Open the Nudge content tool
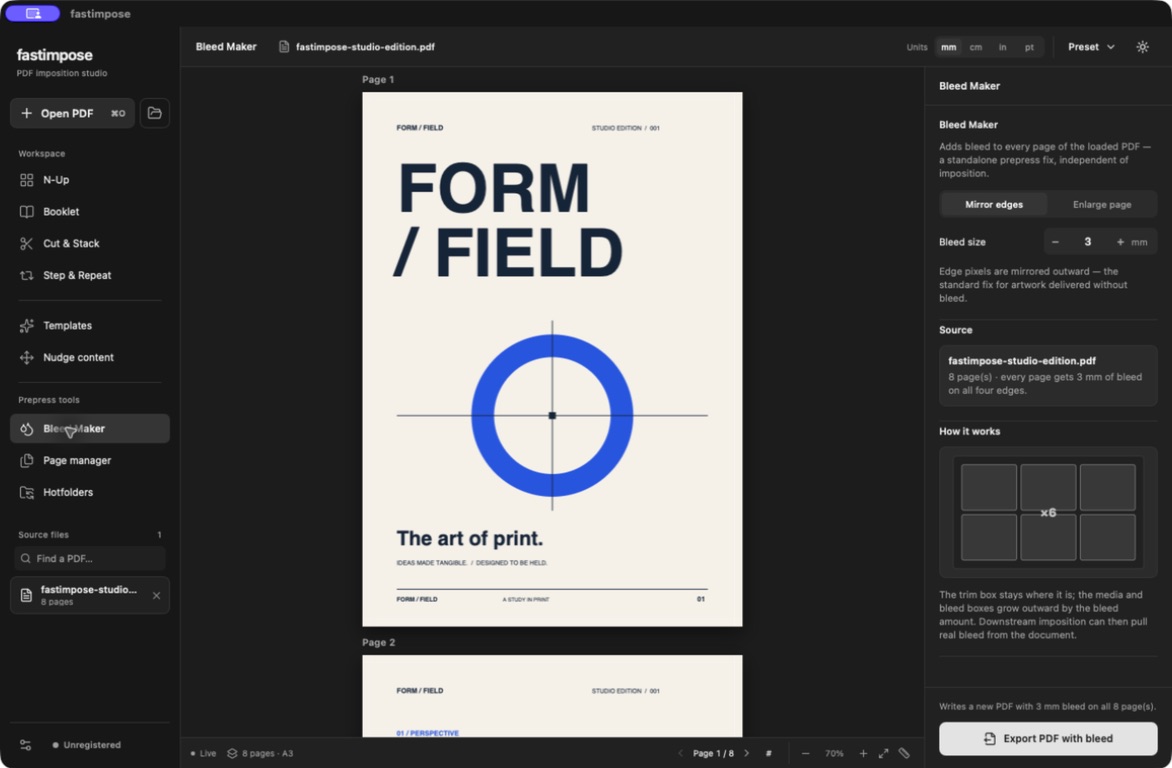The height and width of the screenshot is (768, 1172). pos(90,357)
